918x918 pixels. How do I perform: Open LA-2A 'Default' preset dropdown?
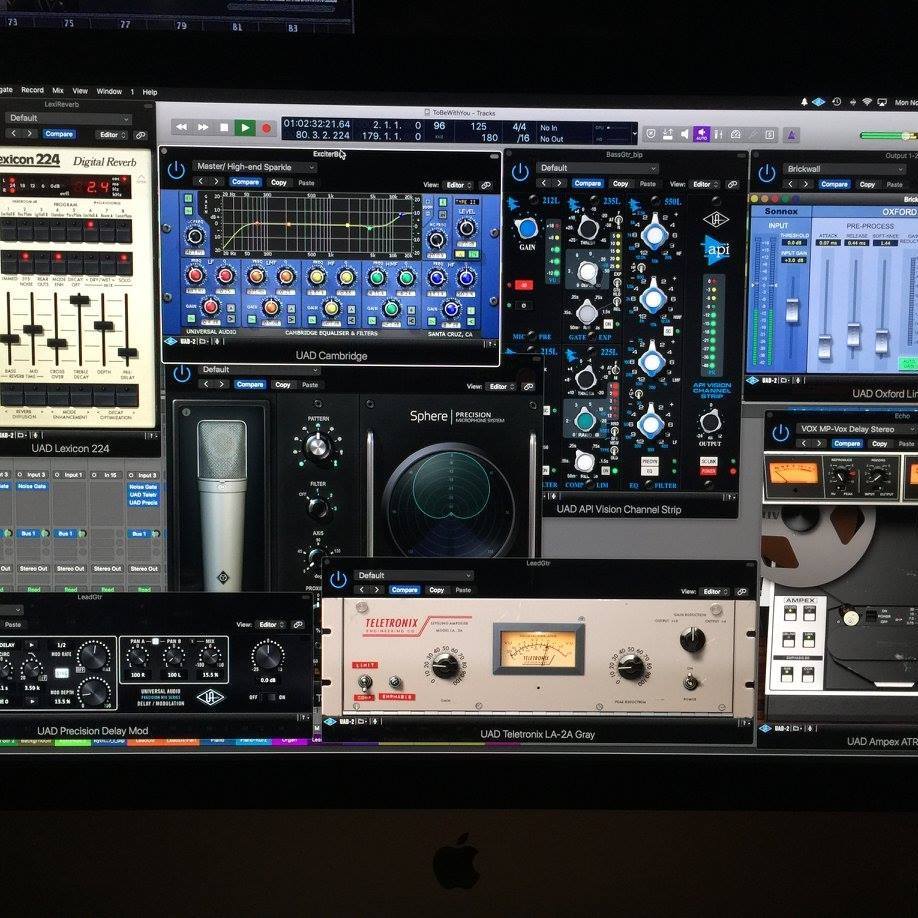pyautogui.click(x=413, y=576)
